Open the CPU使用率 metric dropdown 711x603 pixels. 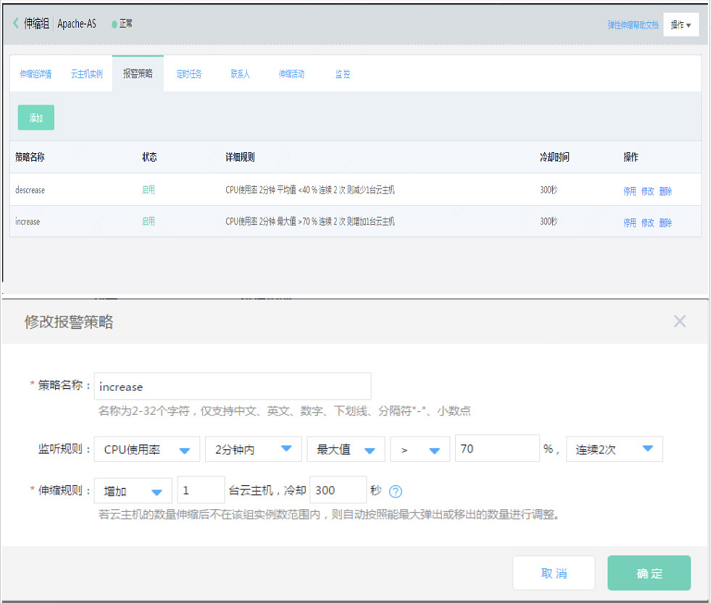click(x=146, y=449)
